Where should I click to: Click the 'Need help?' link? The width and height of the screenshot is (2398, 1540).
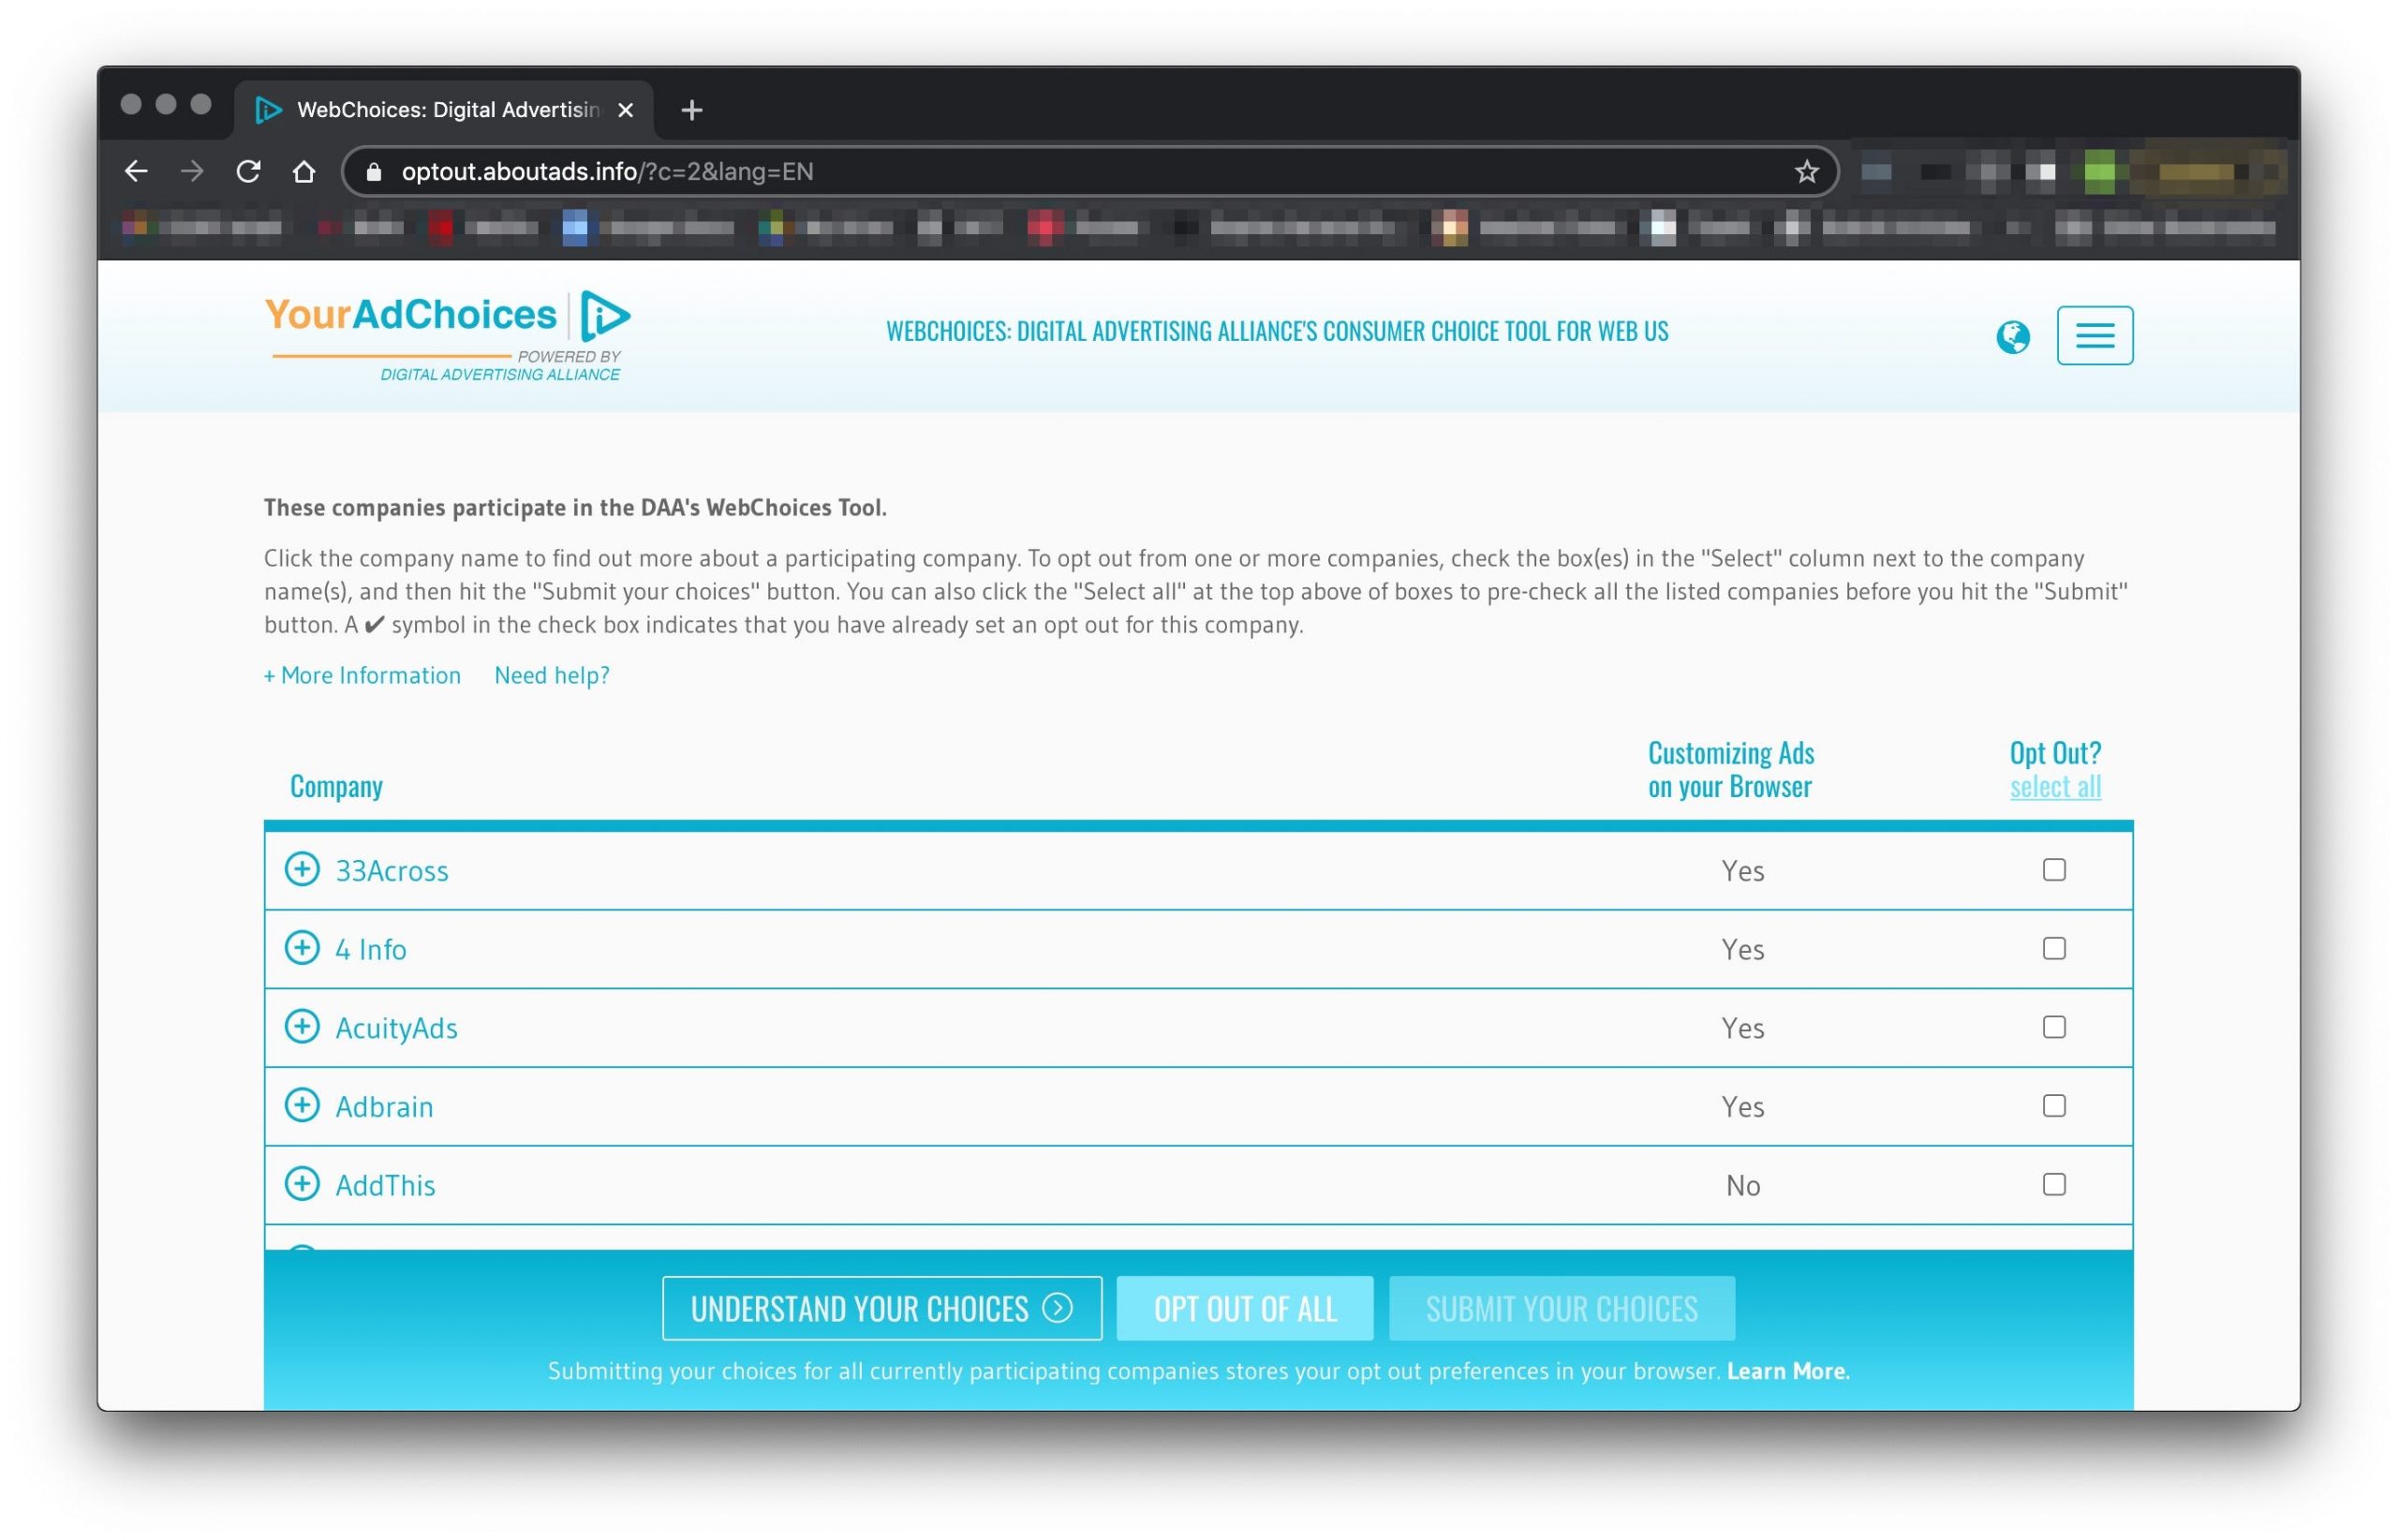551,675
